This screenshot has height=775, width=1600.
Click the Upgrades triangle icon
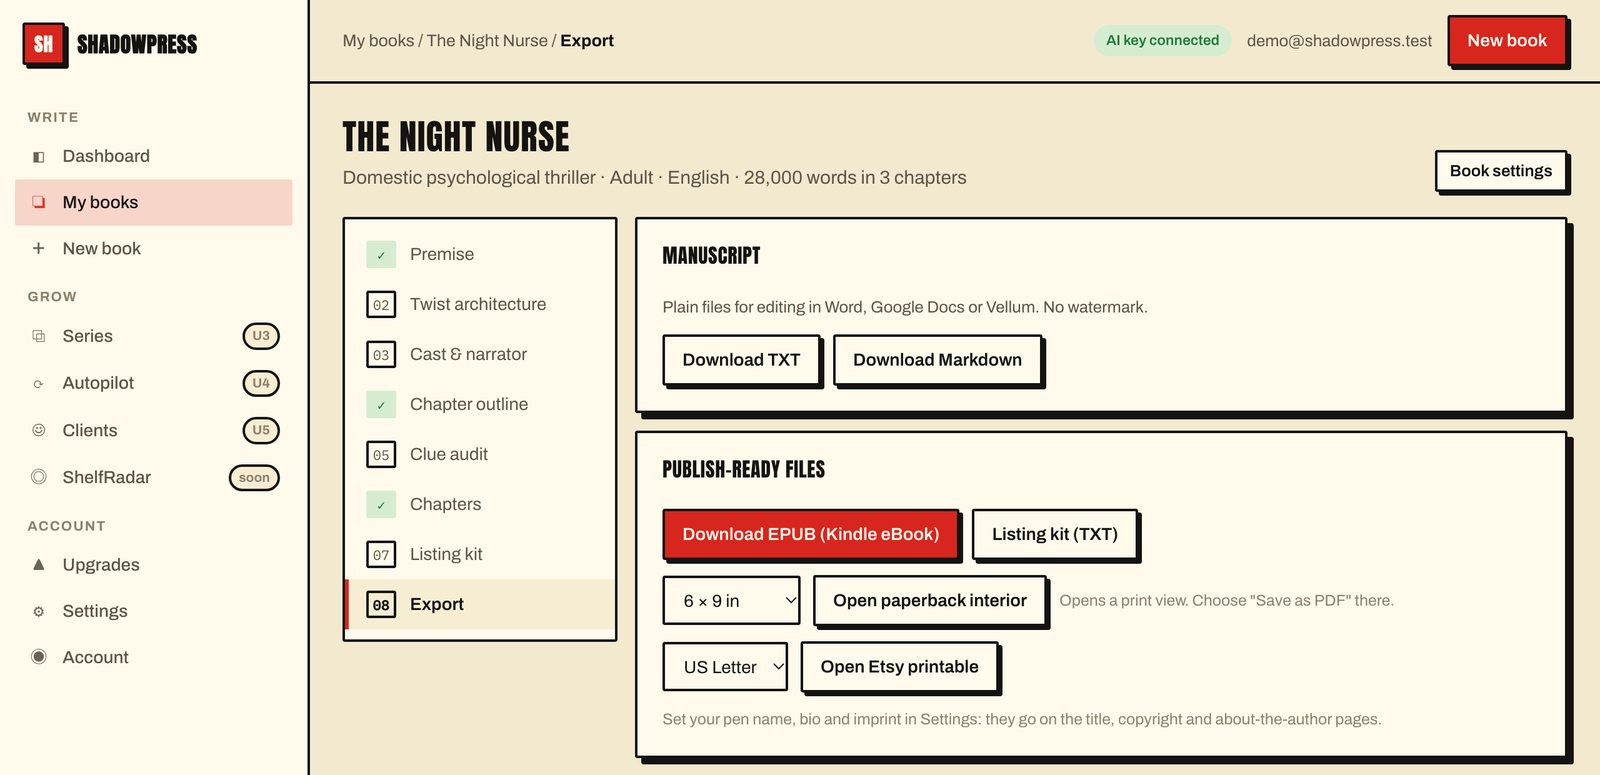(x=39, y=565)
